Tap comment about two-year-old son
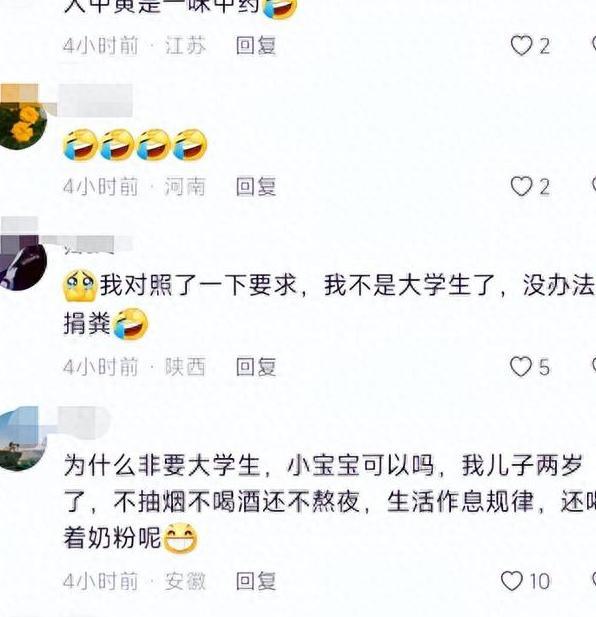Screen dimensions: 596x617 point(330,503)
